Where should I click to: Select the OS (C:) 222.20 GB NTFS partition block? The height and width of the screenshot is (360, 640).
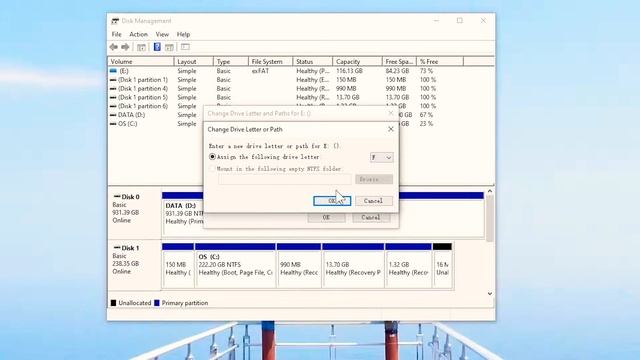click(235, 265)
